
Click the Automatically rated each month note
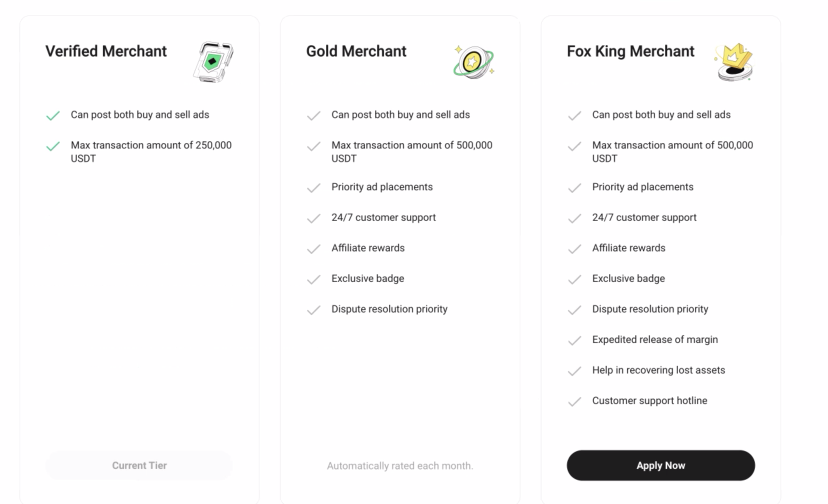(400, 466)
